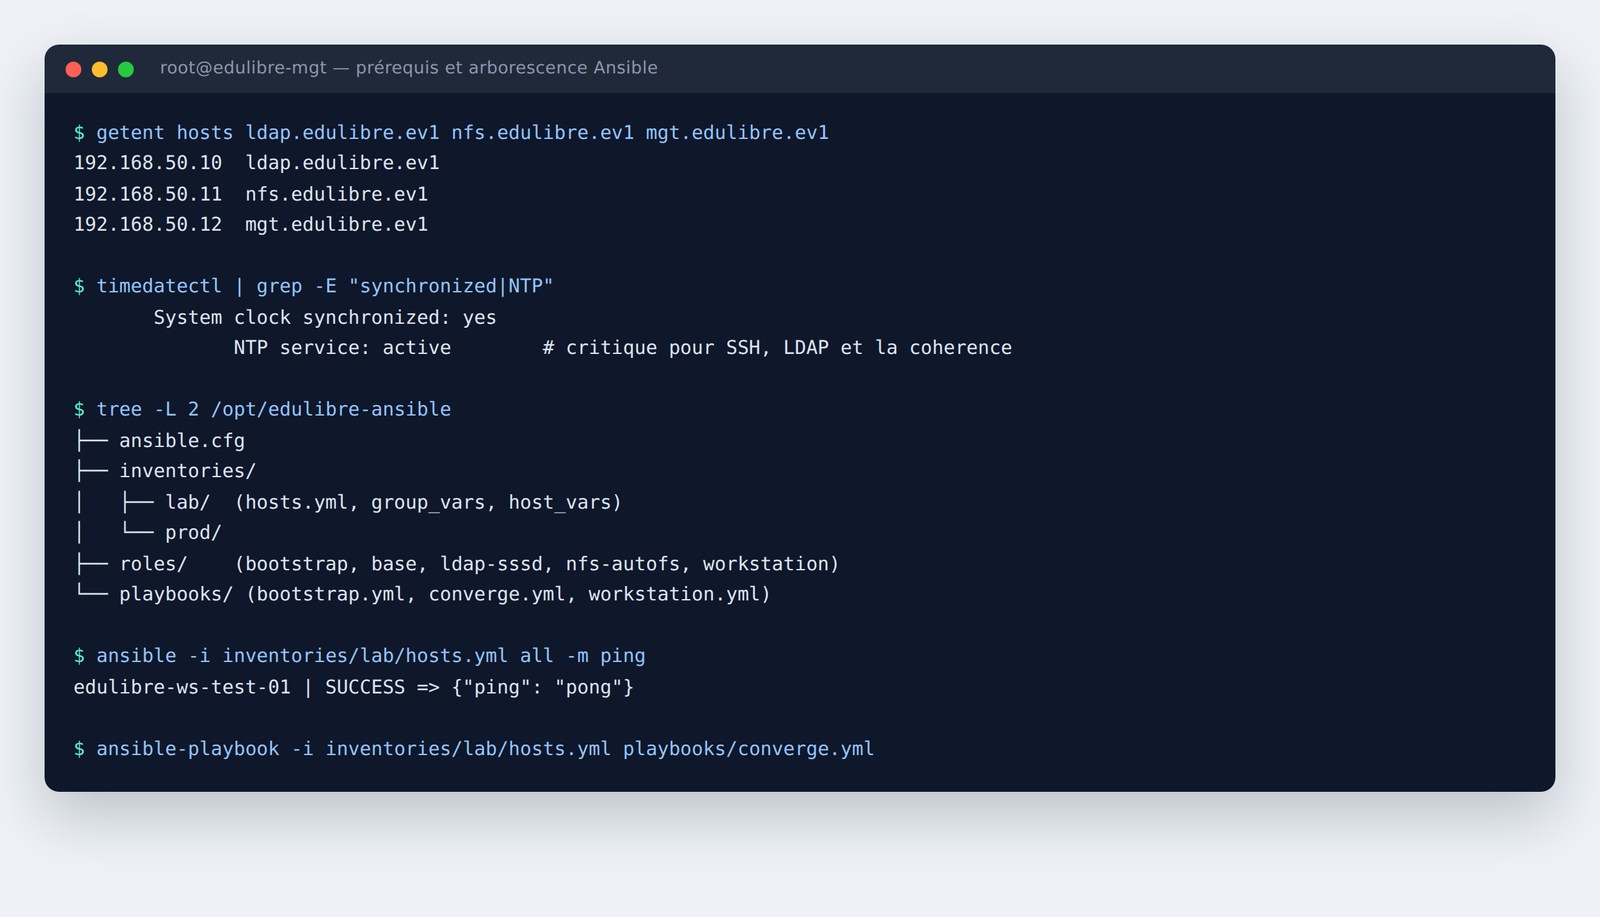Click the green maximize window button
Screen dimensions: 1600x917
coord(126,69)
